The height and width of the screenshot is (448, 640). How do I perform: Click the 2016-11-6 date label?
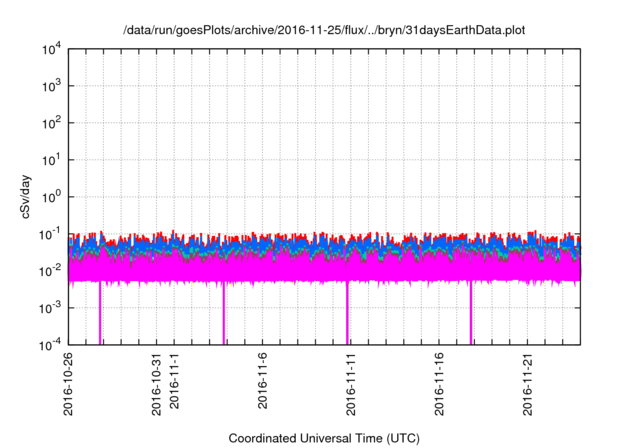coord(262,381)
